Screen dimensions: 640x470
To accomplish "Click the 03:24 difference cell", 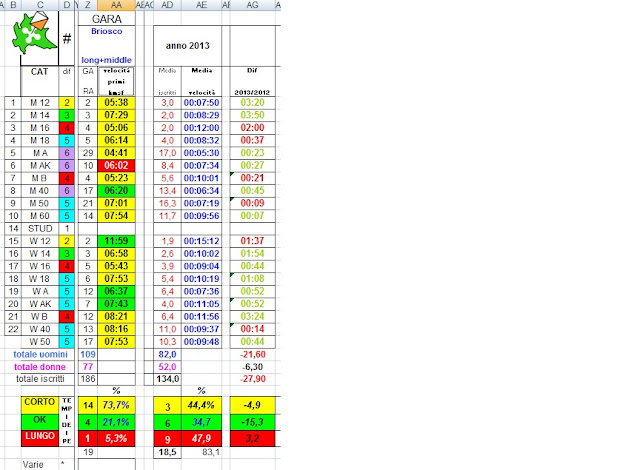I will (x=253, y=317).
